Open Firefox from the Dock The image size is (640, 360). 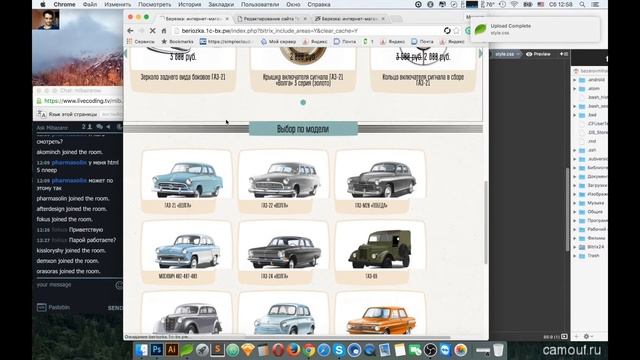pos(293,350)
